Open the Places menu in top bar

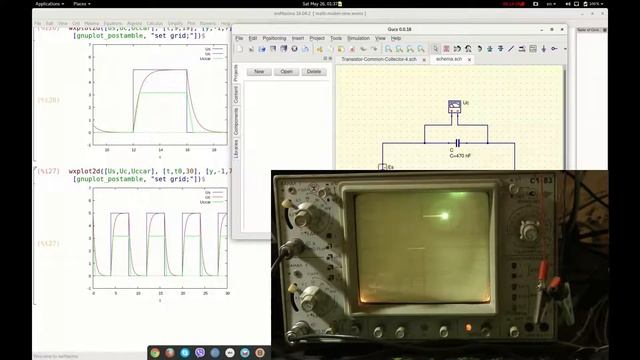[82, 4]
